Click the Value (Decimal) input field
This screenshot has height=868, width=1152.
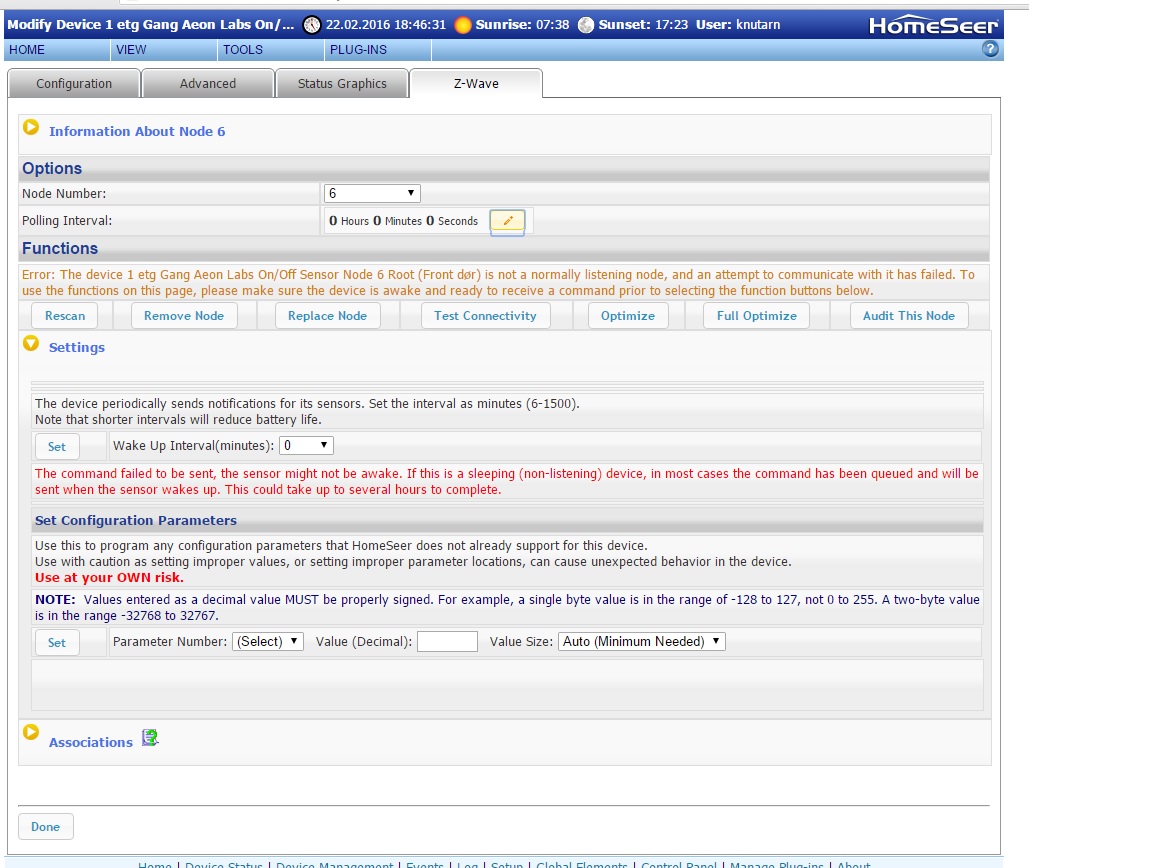coord(447,642)
